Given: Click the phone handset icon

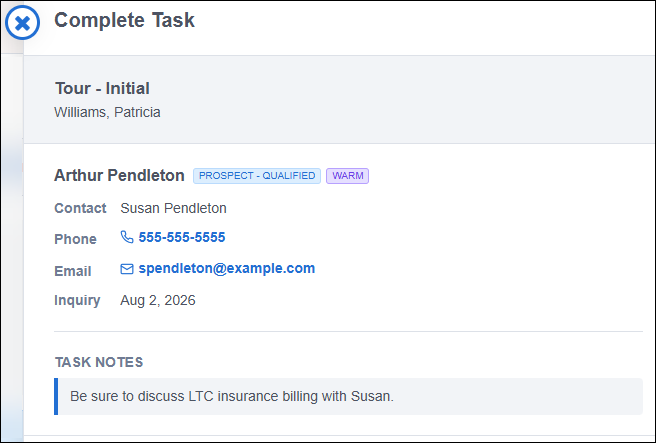Looking at the screenshot, I should 127,237.
